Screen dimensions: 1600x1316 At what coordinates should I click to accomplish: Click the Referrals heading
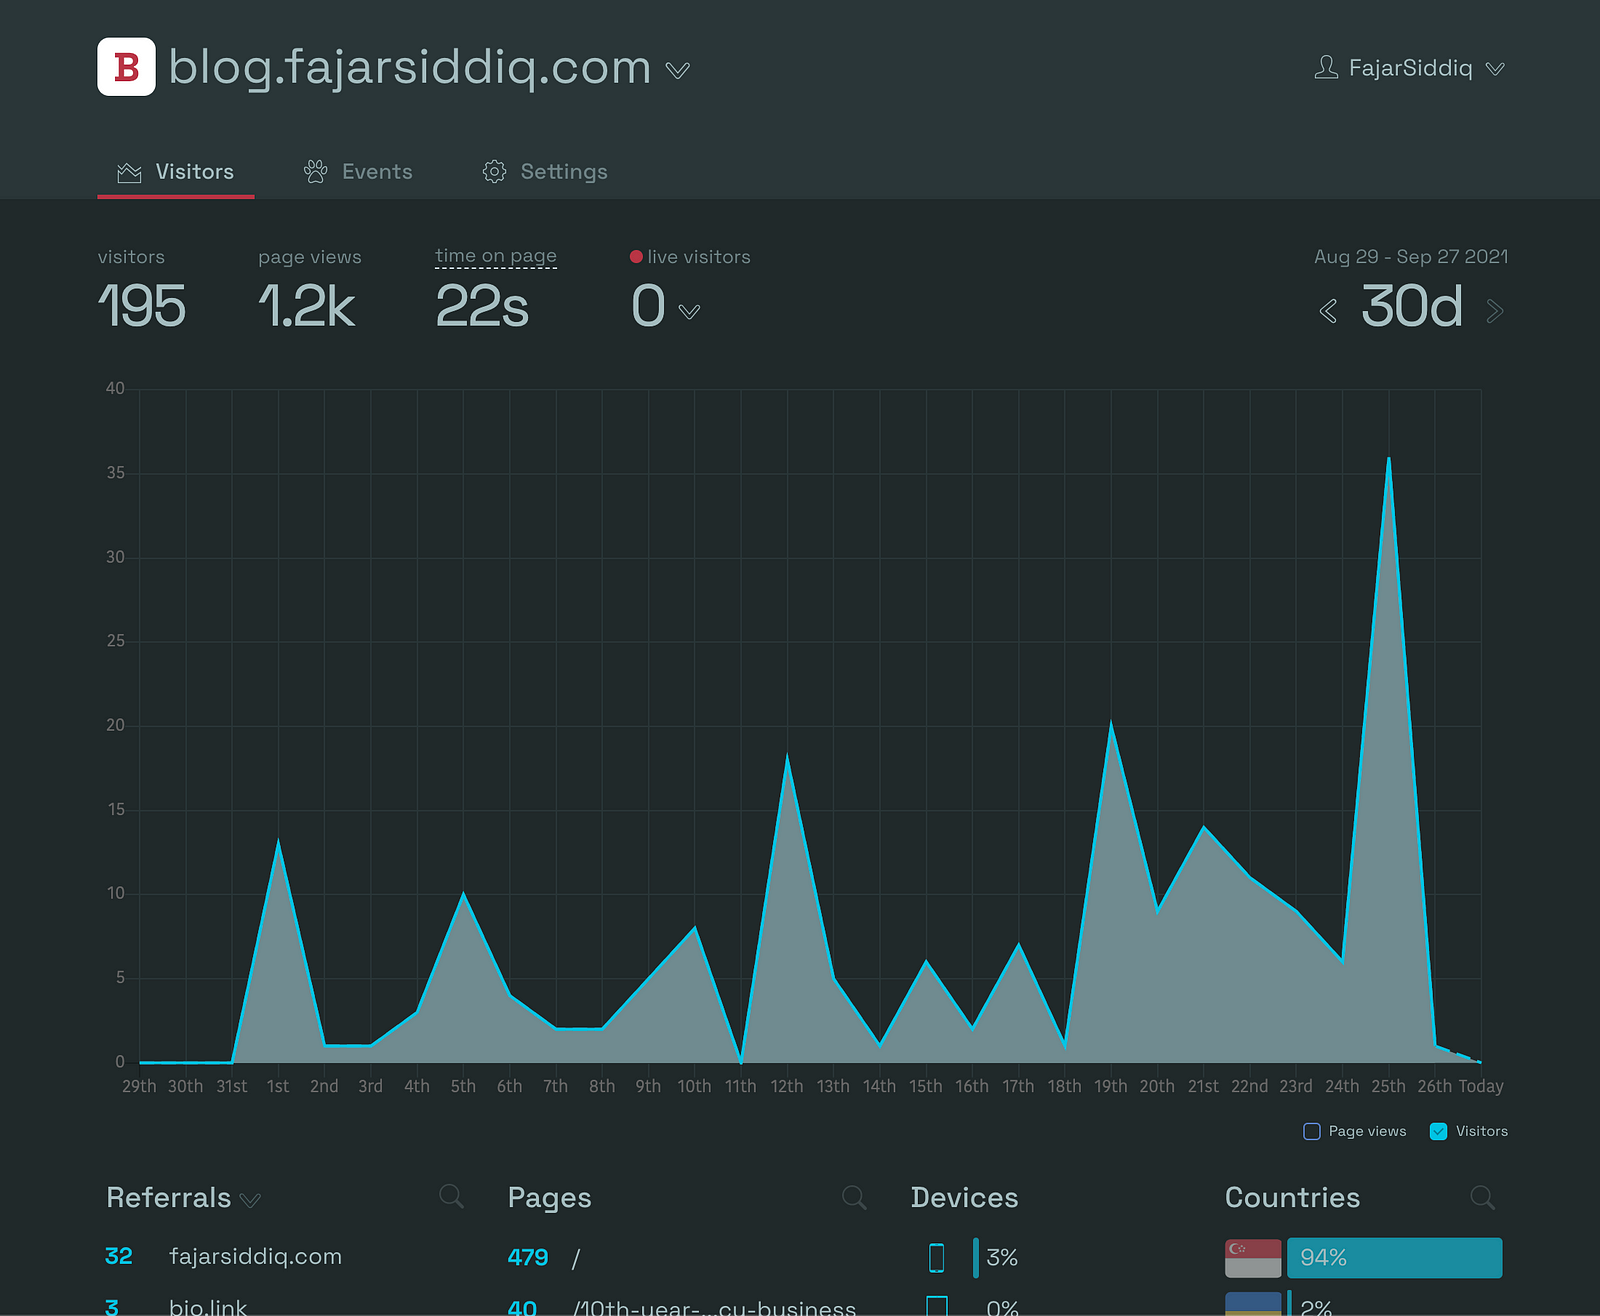point(168,1197)
